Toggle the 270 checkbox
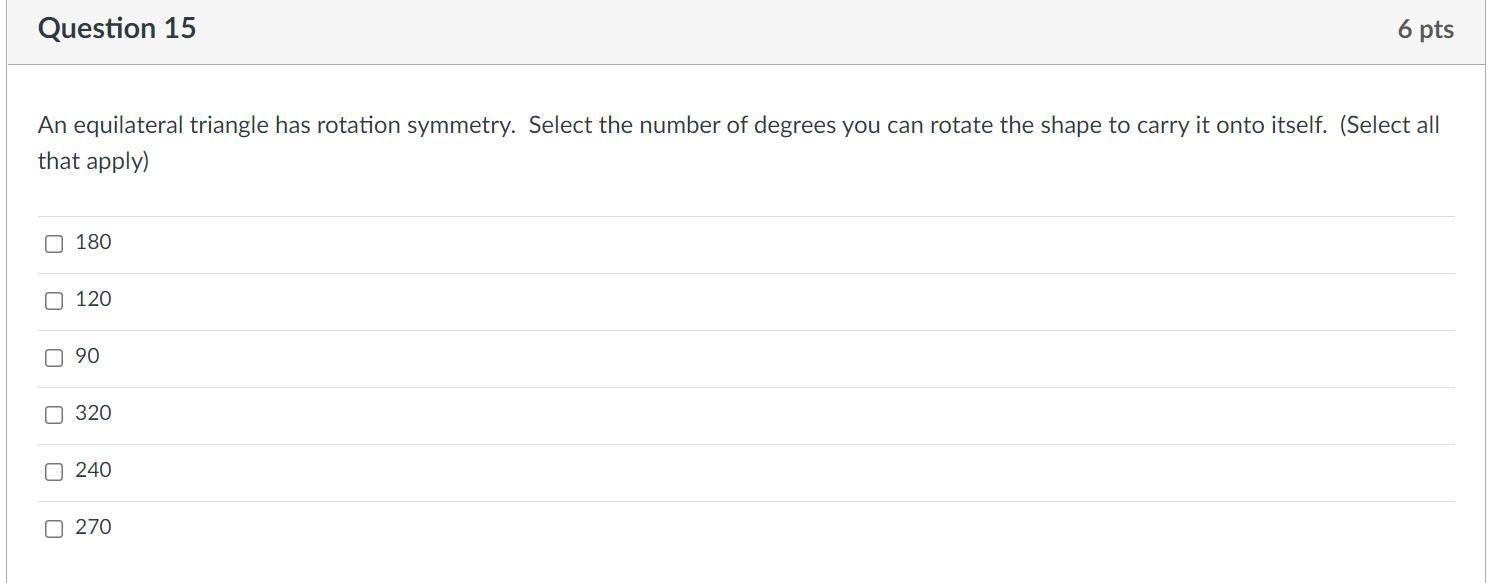The image size is (1488, 583). (x=54, y=528)
